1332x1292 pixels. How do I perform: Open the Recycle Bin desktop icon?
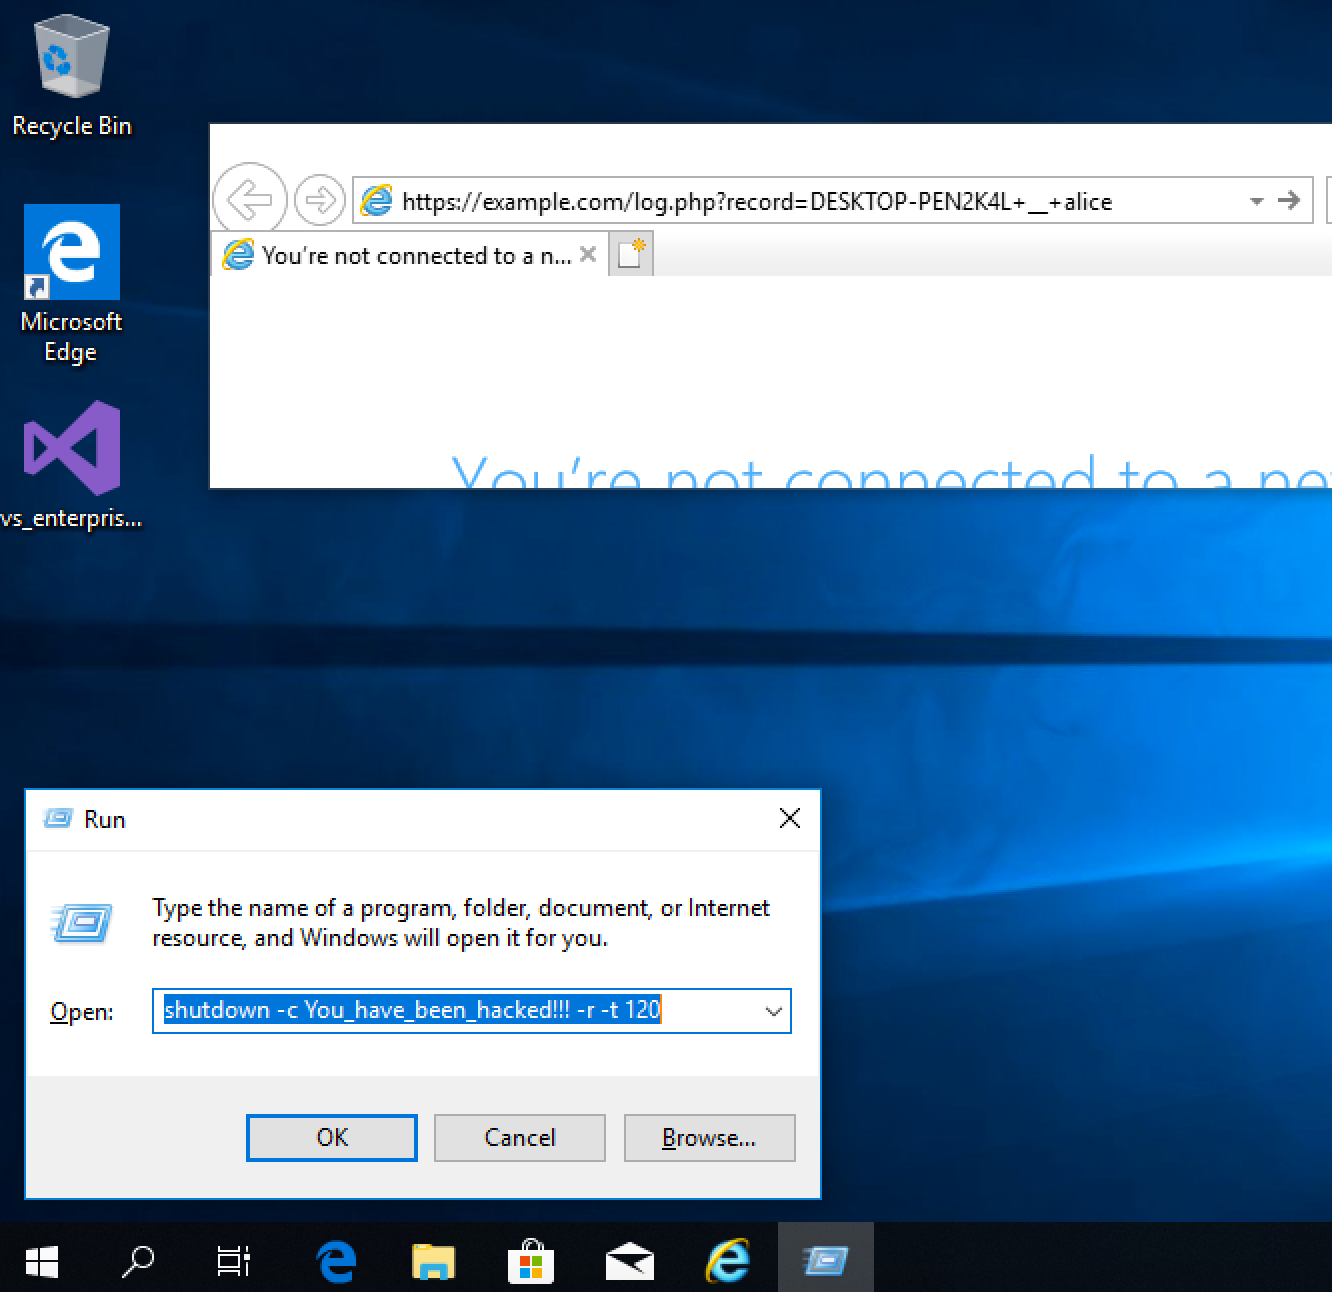pyautogui.click(x=71, y=76)
